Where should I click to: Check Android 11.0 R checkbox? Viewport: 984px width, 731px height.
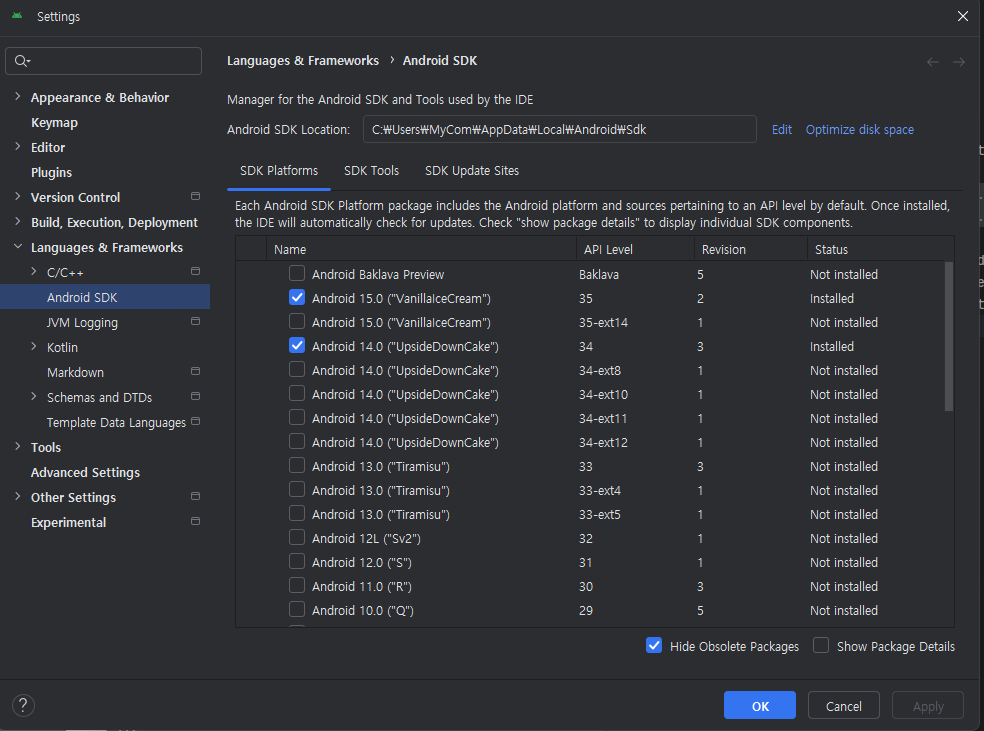click(x=297, y=585)
